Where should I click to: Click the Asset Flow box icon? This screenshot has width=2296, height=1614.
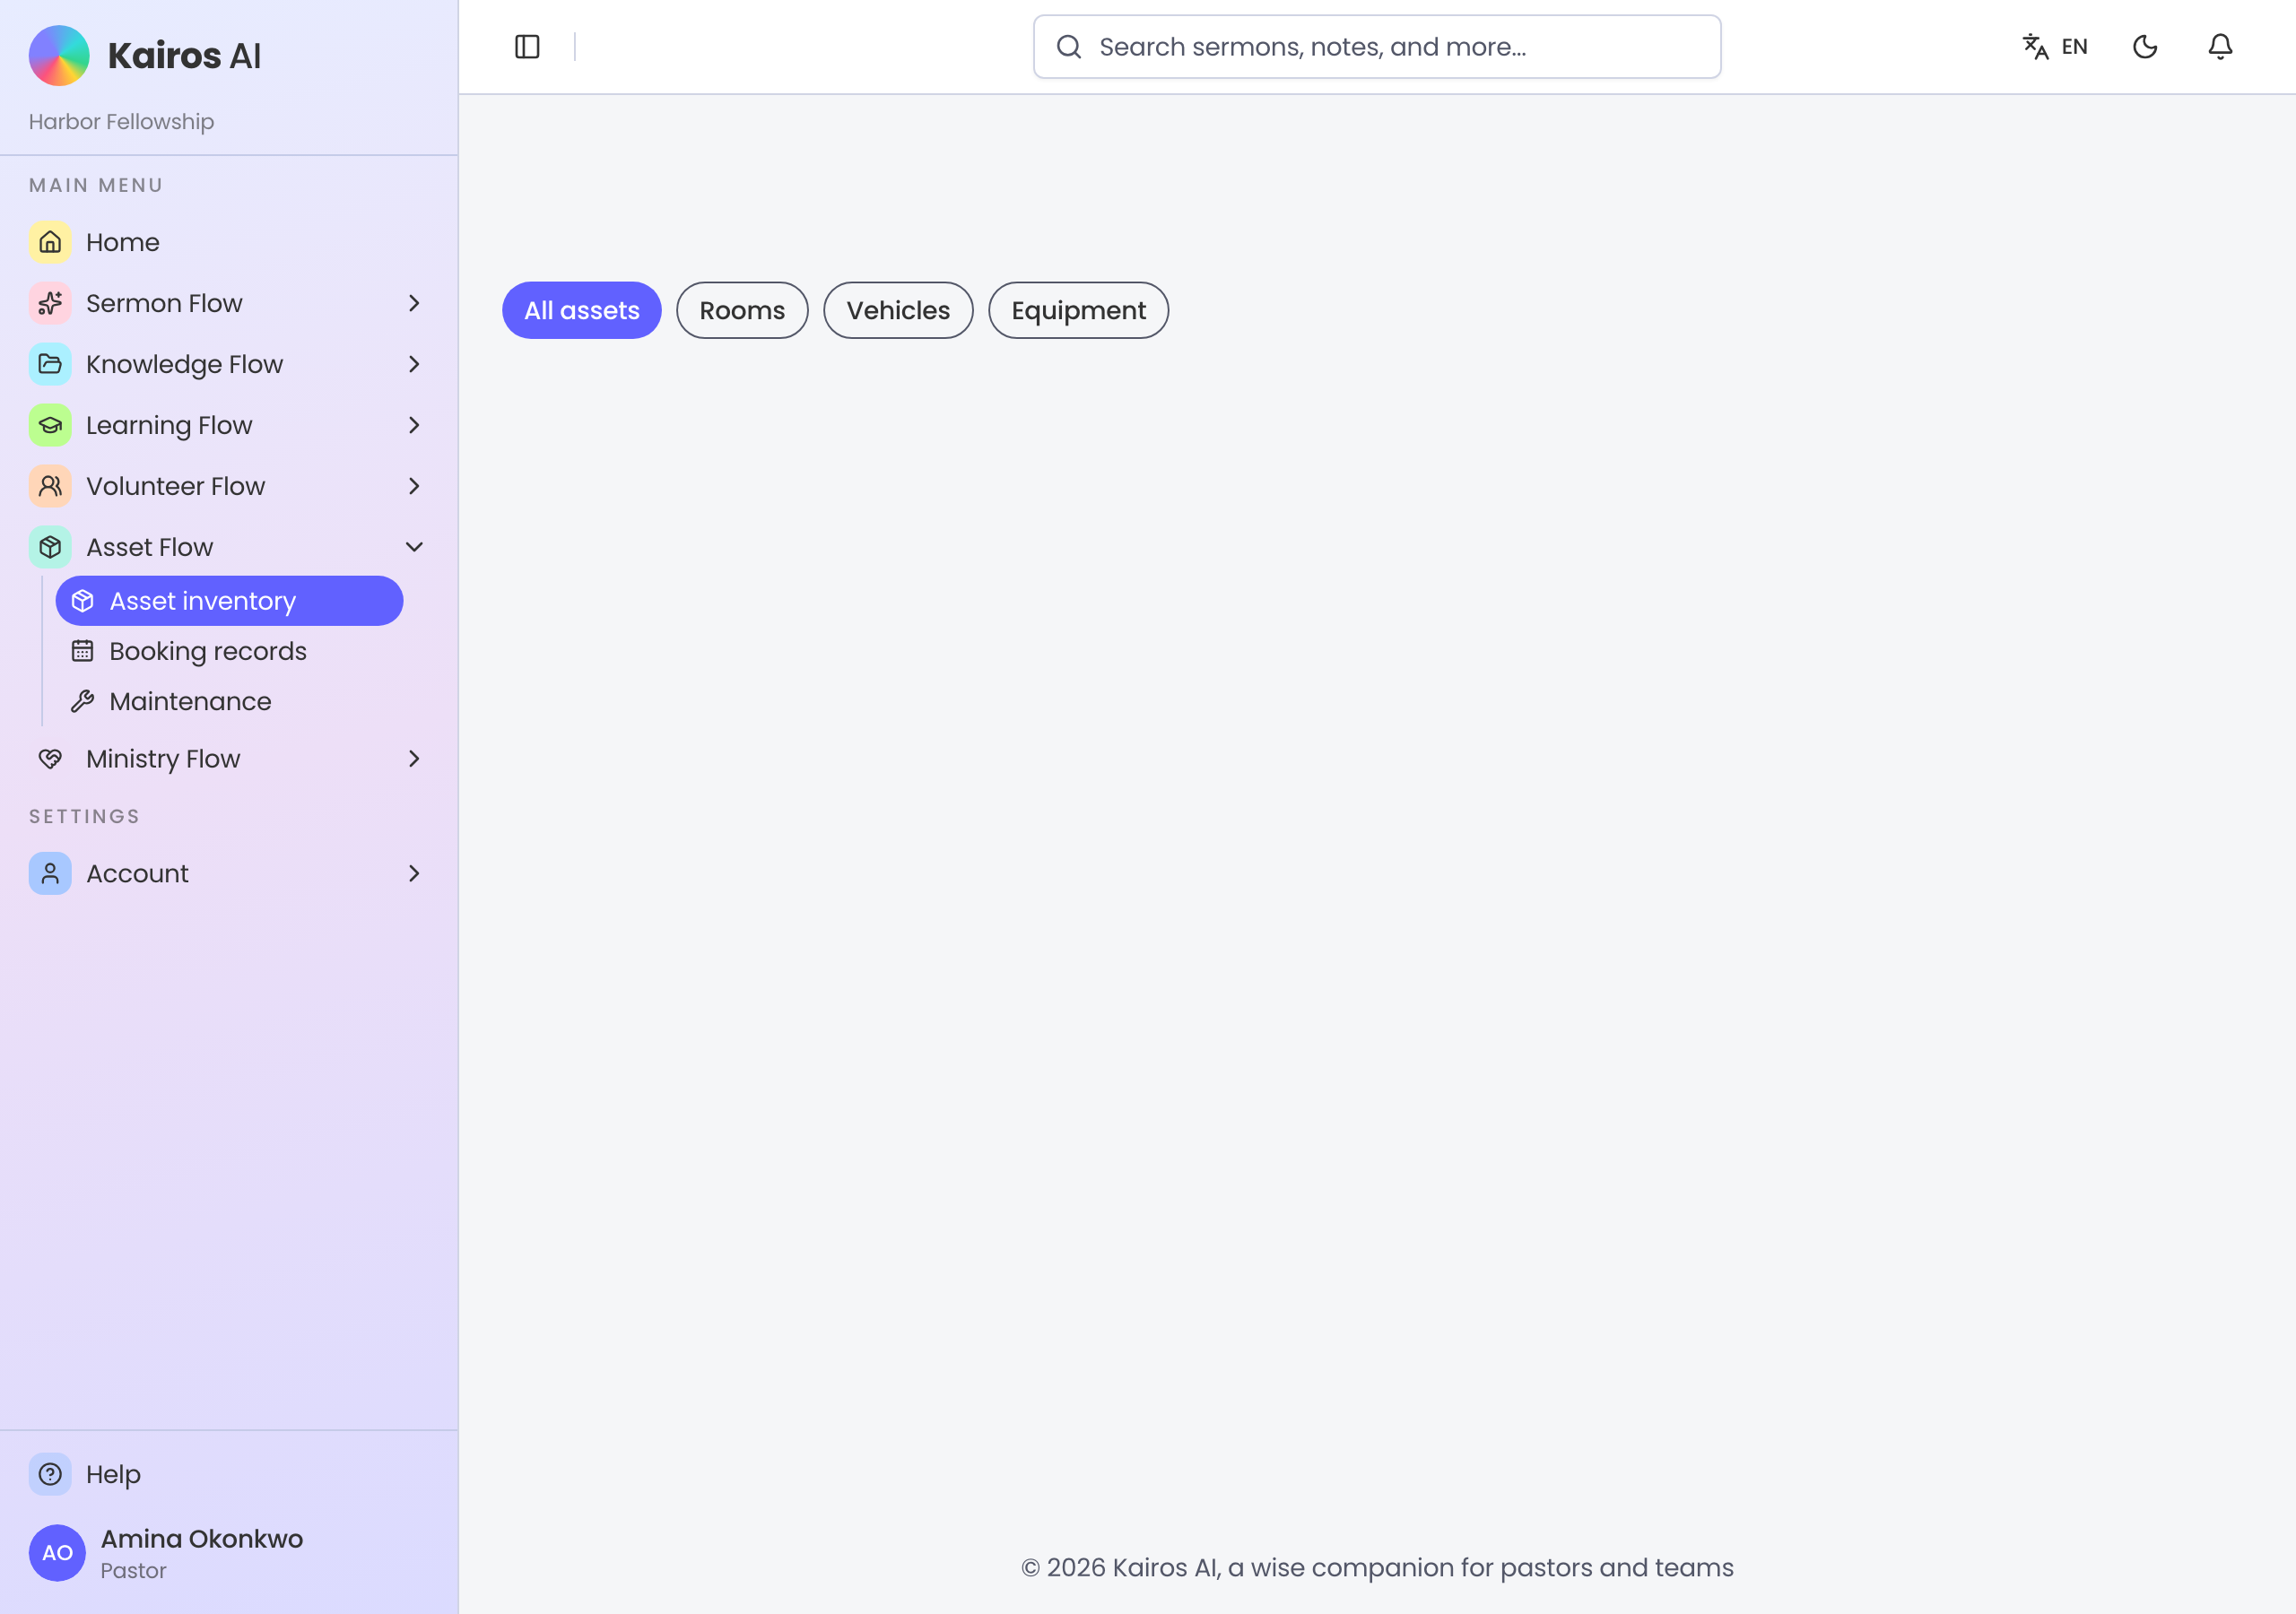(x=50, y=547)
